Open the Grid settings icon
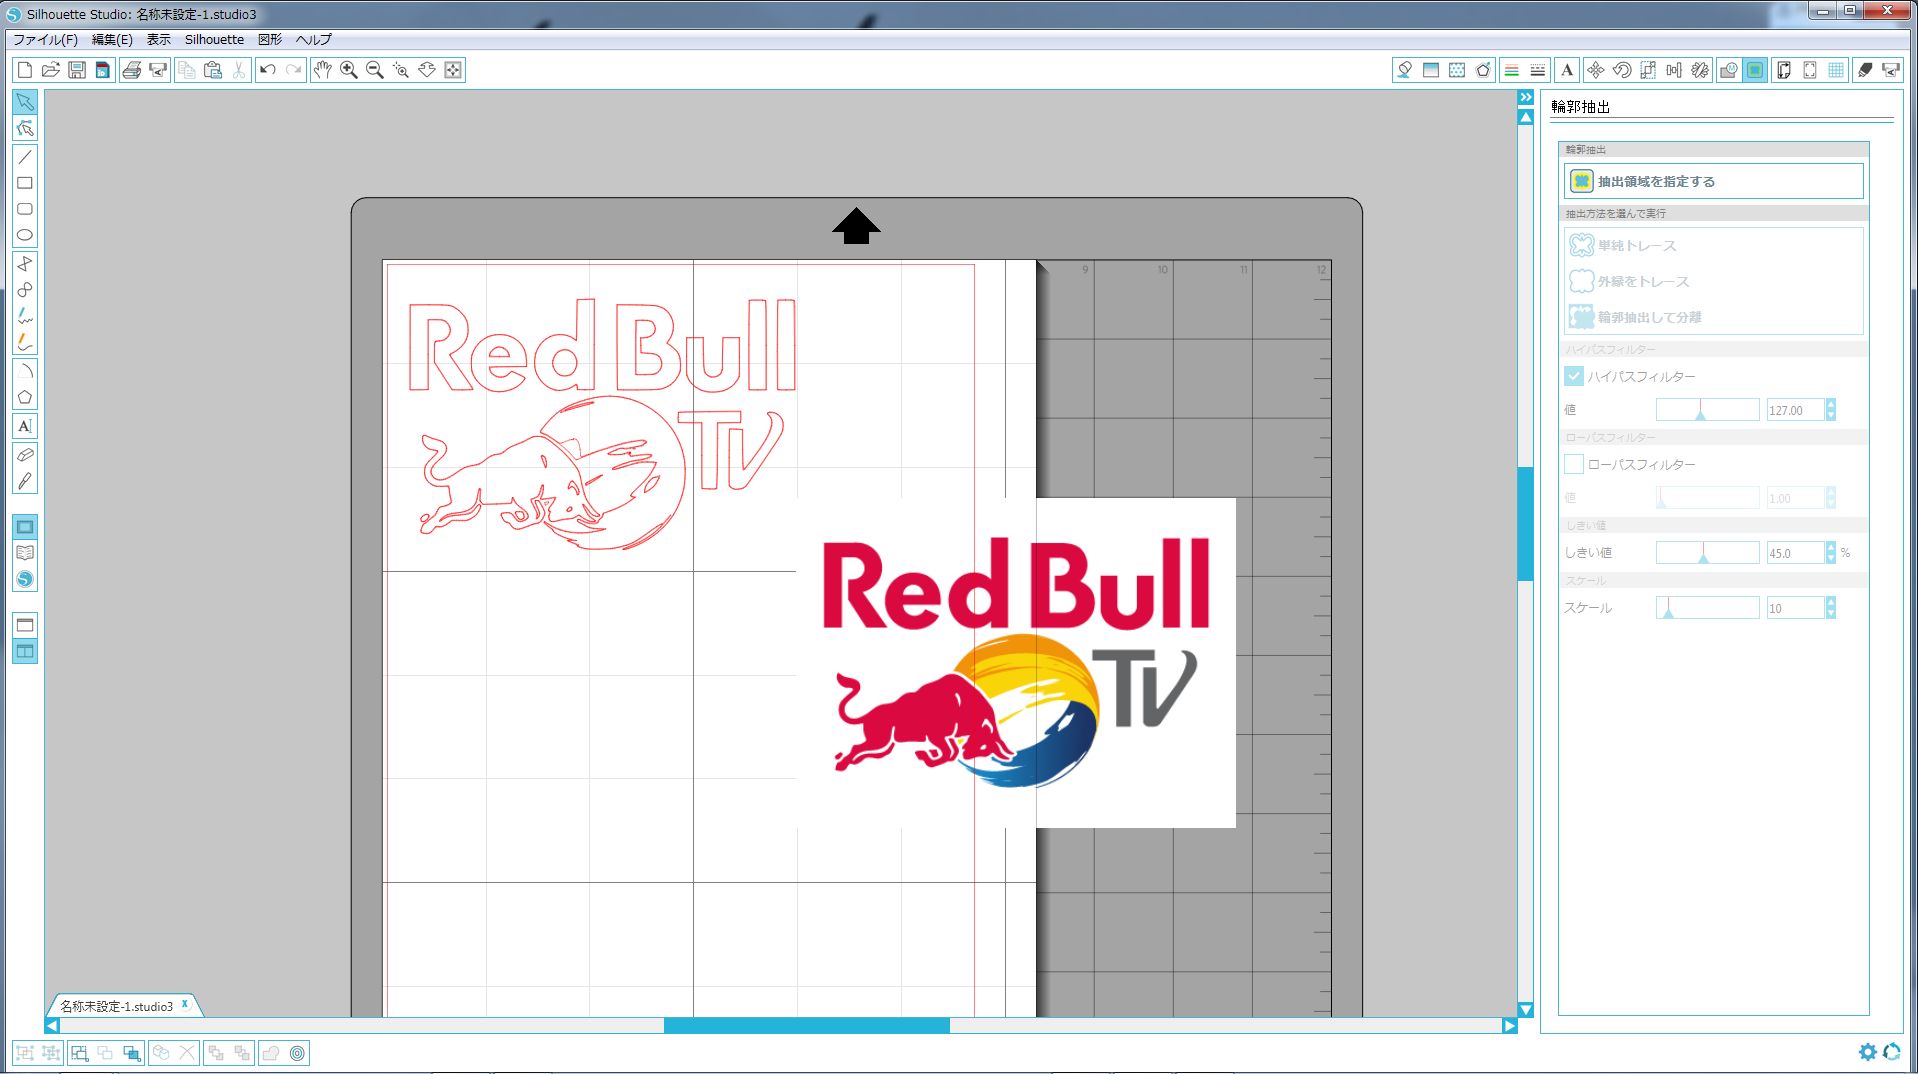Screen dimensions: 1918x1074 (x=1836, y=70)
